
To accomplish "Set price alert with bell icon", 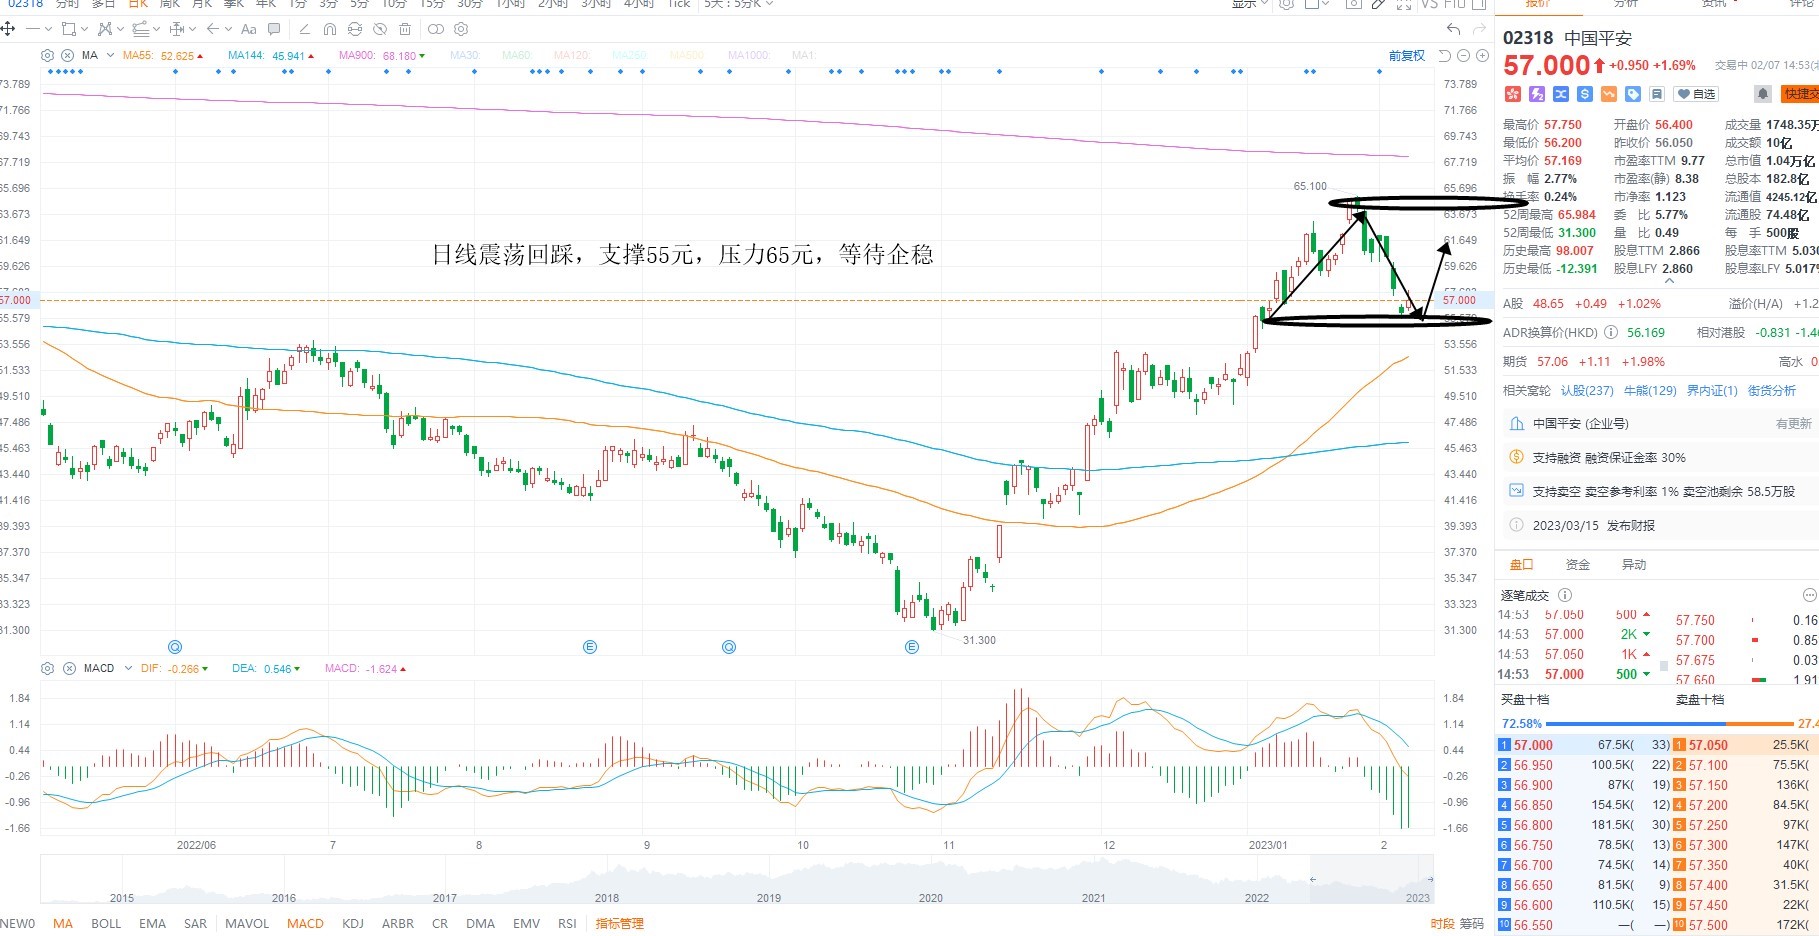I will 1763,94.
